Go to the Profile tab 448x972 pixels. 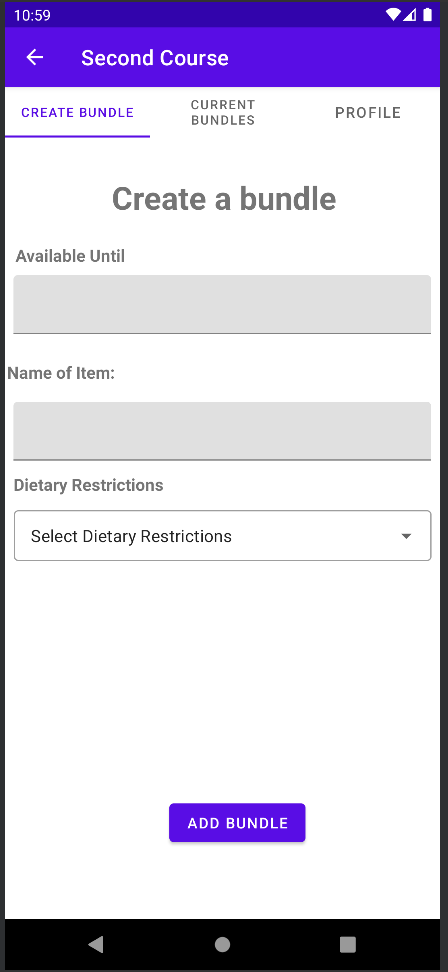[x=368, y=112]
